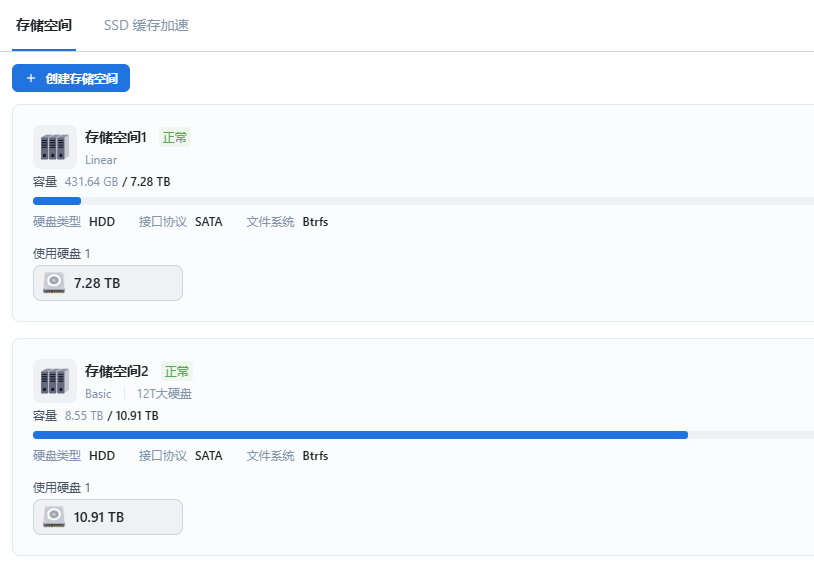Screen dimensions: 814x563
Task: Click HDD disk type in 存储空间2
Action: point(102,456)
